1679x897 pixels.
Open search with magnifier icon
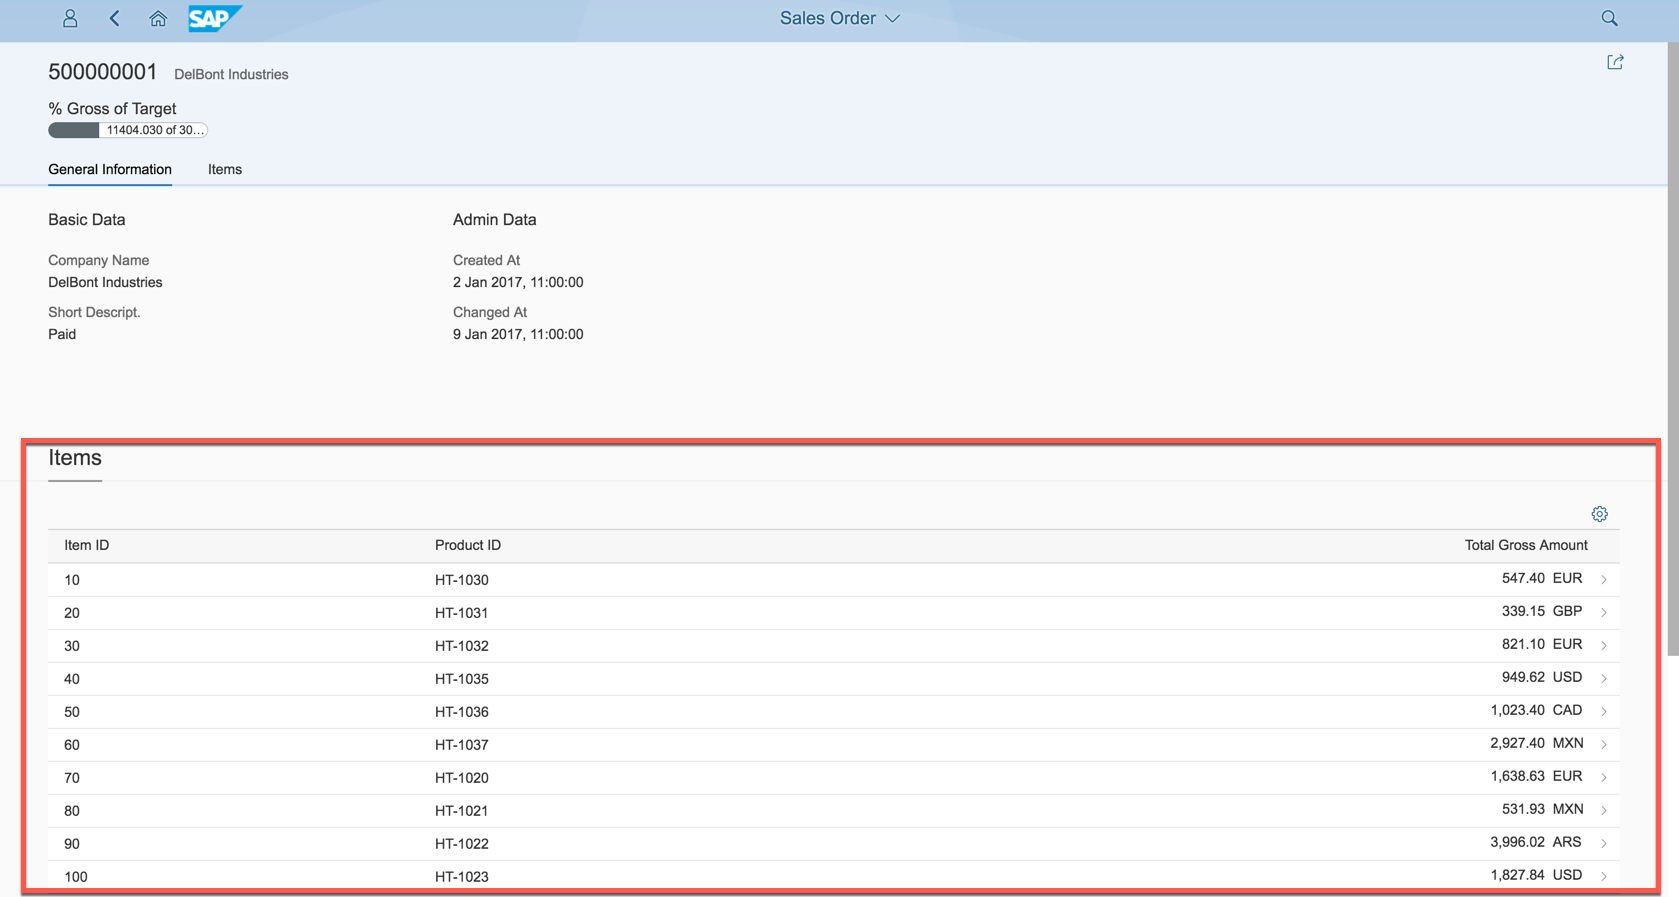point(1609,18)
